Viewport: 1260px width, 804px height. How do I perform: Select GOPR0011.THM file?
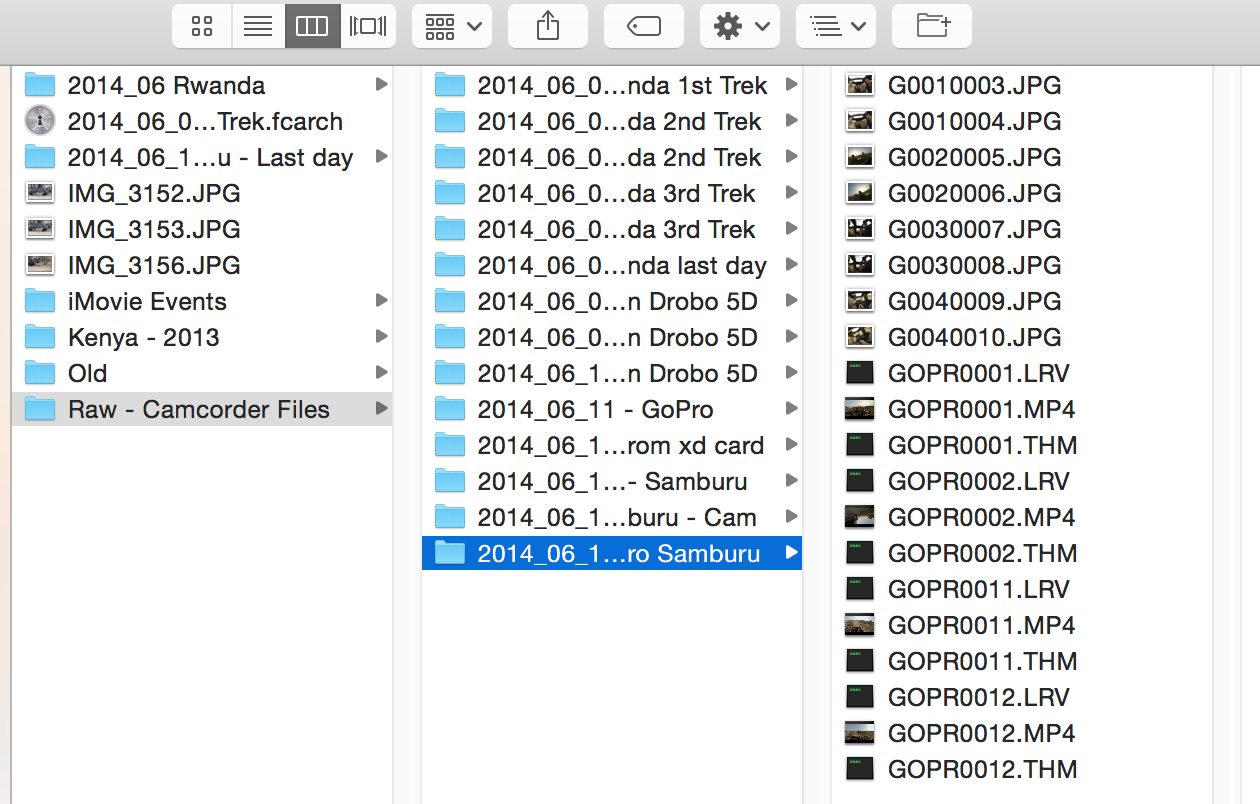[1022, 661]
